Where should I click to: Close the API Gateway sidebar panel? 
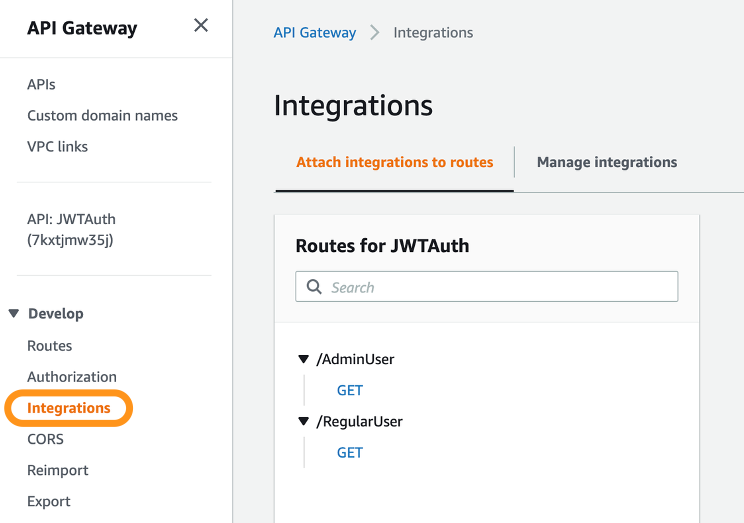point(201,26)
